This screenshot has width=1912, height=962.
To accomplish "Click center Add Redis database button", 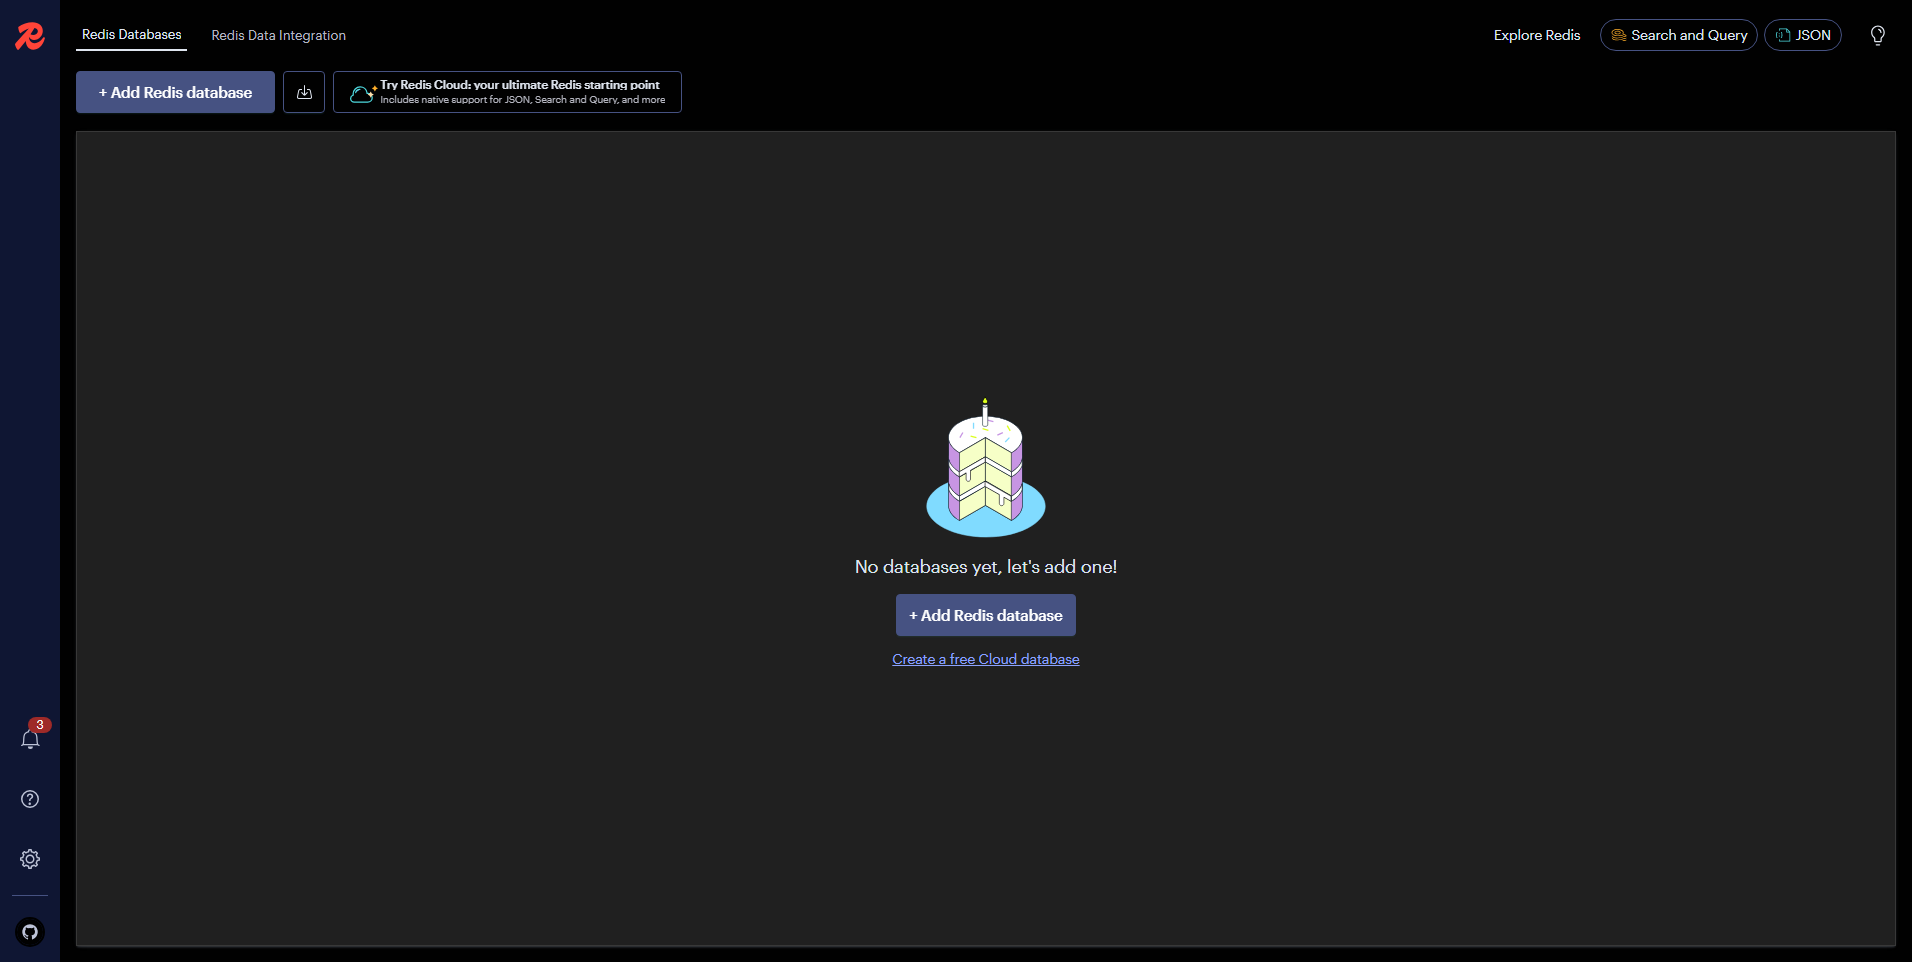I will pos(986,615).
